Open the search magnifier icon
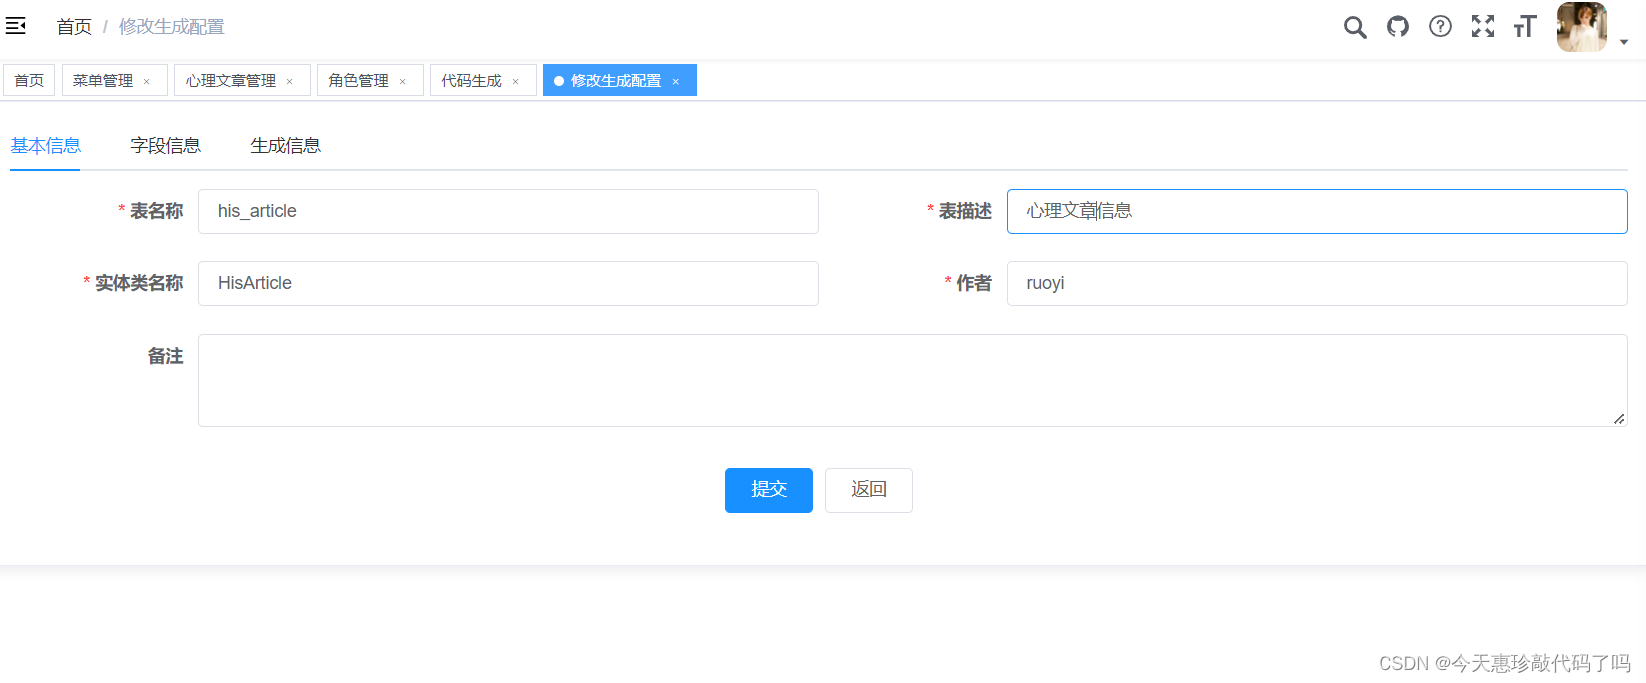The image size is (1646, 683). [1355, 27]
